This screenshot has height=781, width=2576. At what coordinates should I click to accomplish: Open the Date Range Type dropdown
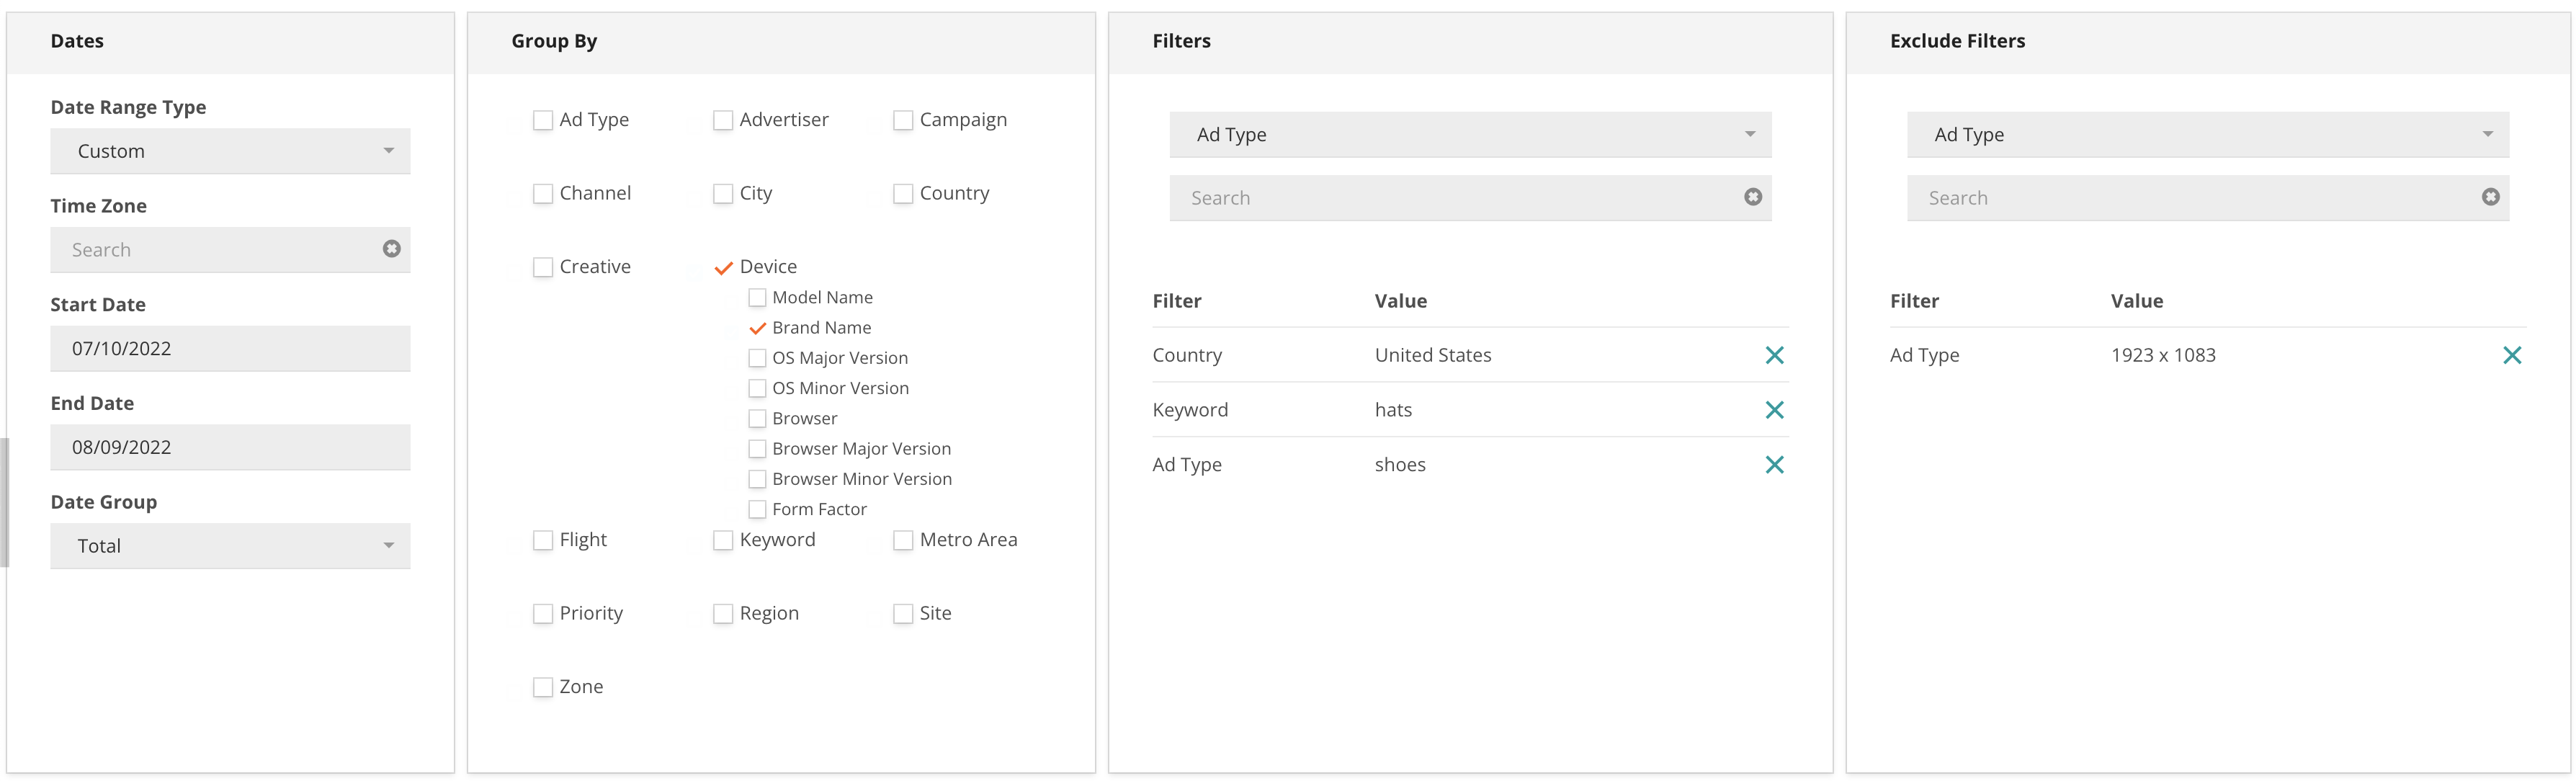click(230, 151)
